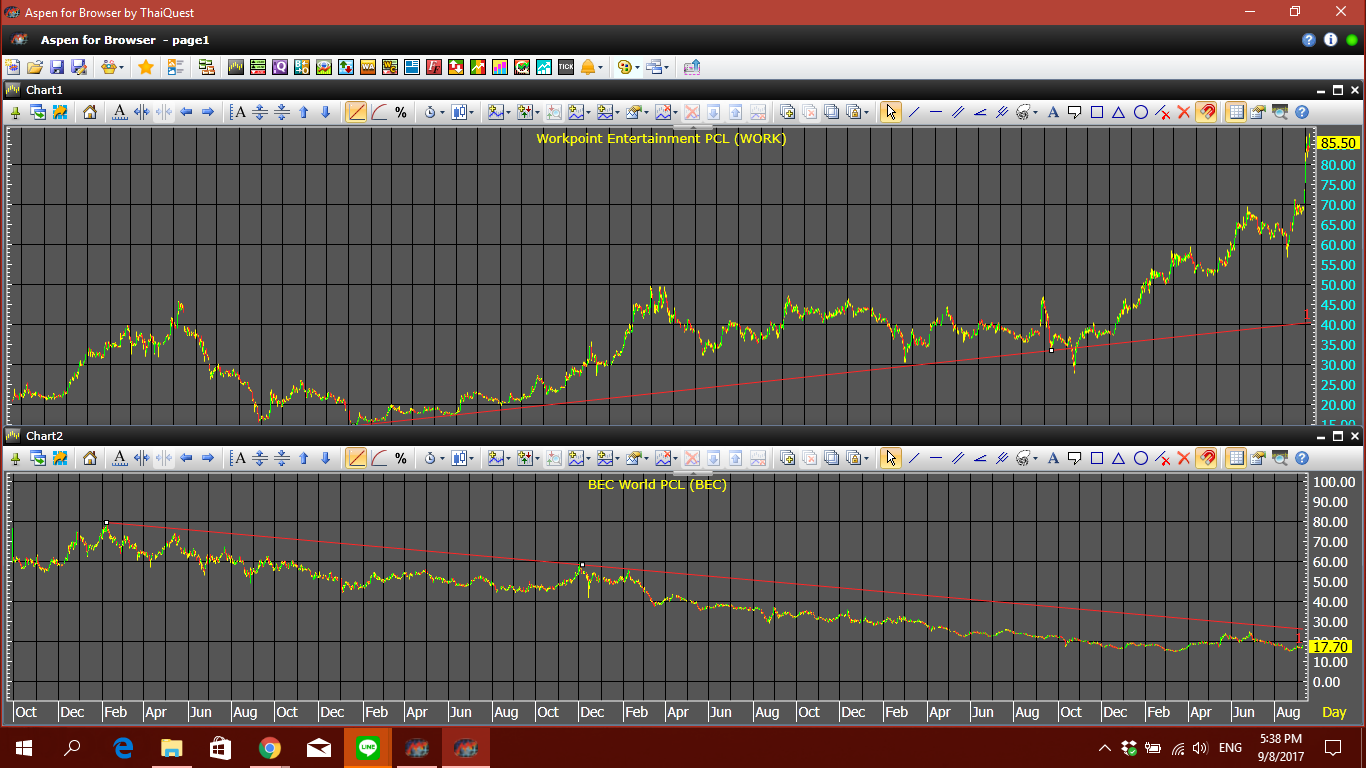
Task: Click the 85.50 price label
Action: 1338,143
